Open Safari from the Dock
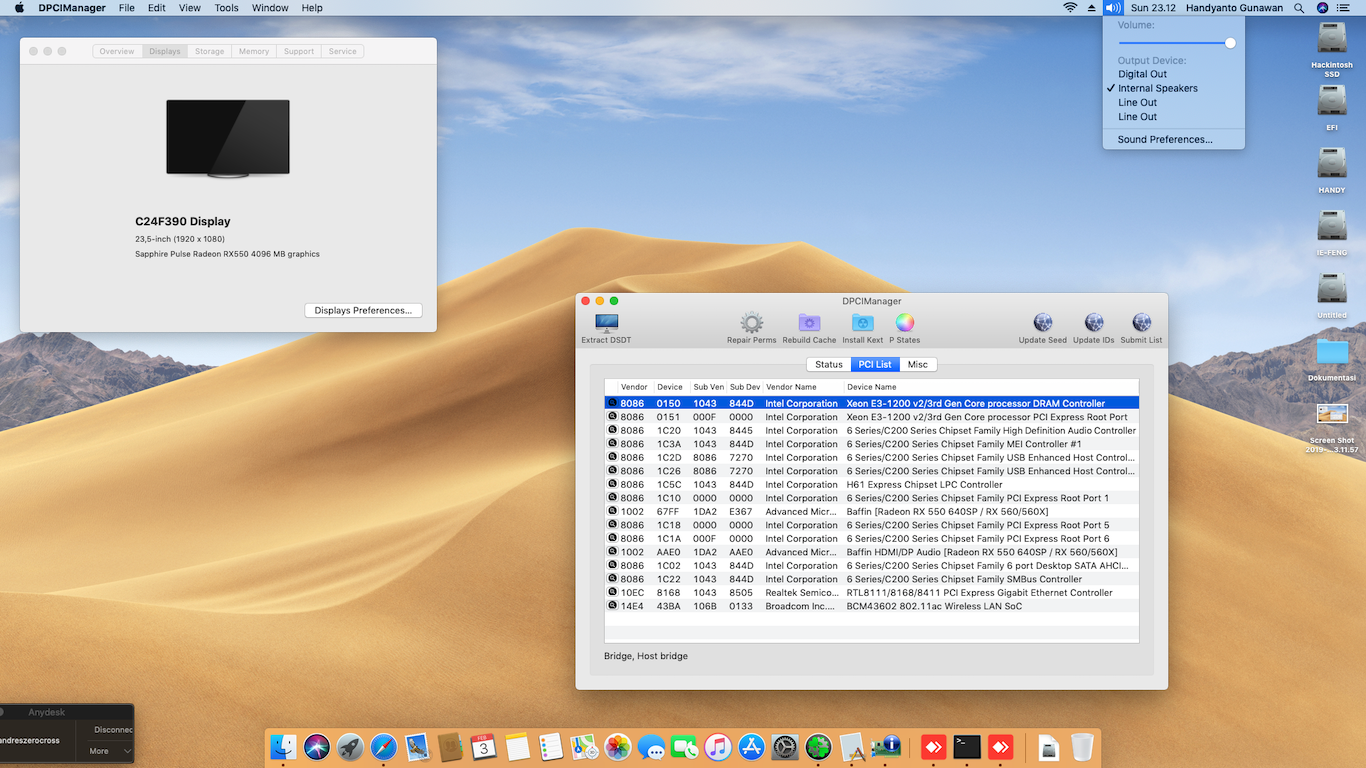Image resolution: width=1366 pixels, height=768 pixels. (384, 746)
